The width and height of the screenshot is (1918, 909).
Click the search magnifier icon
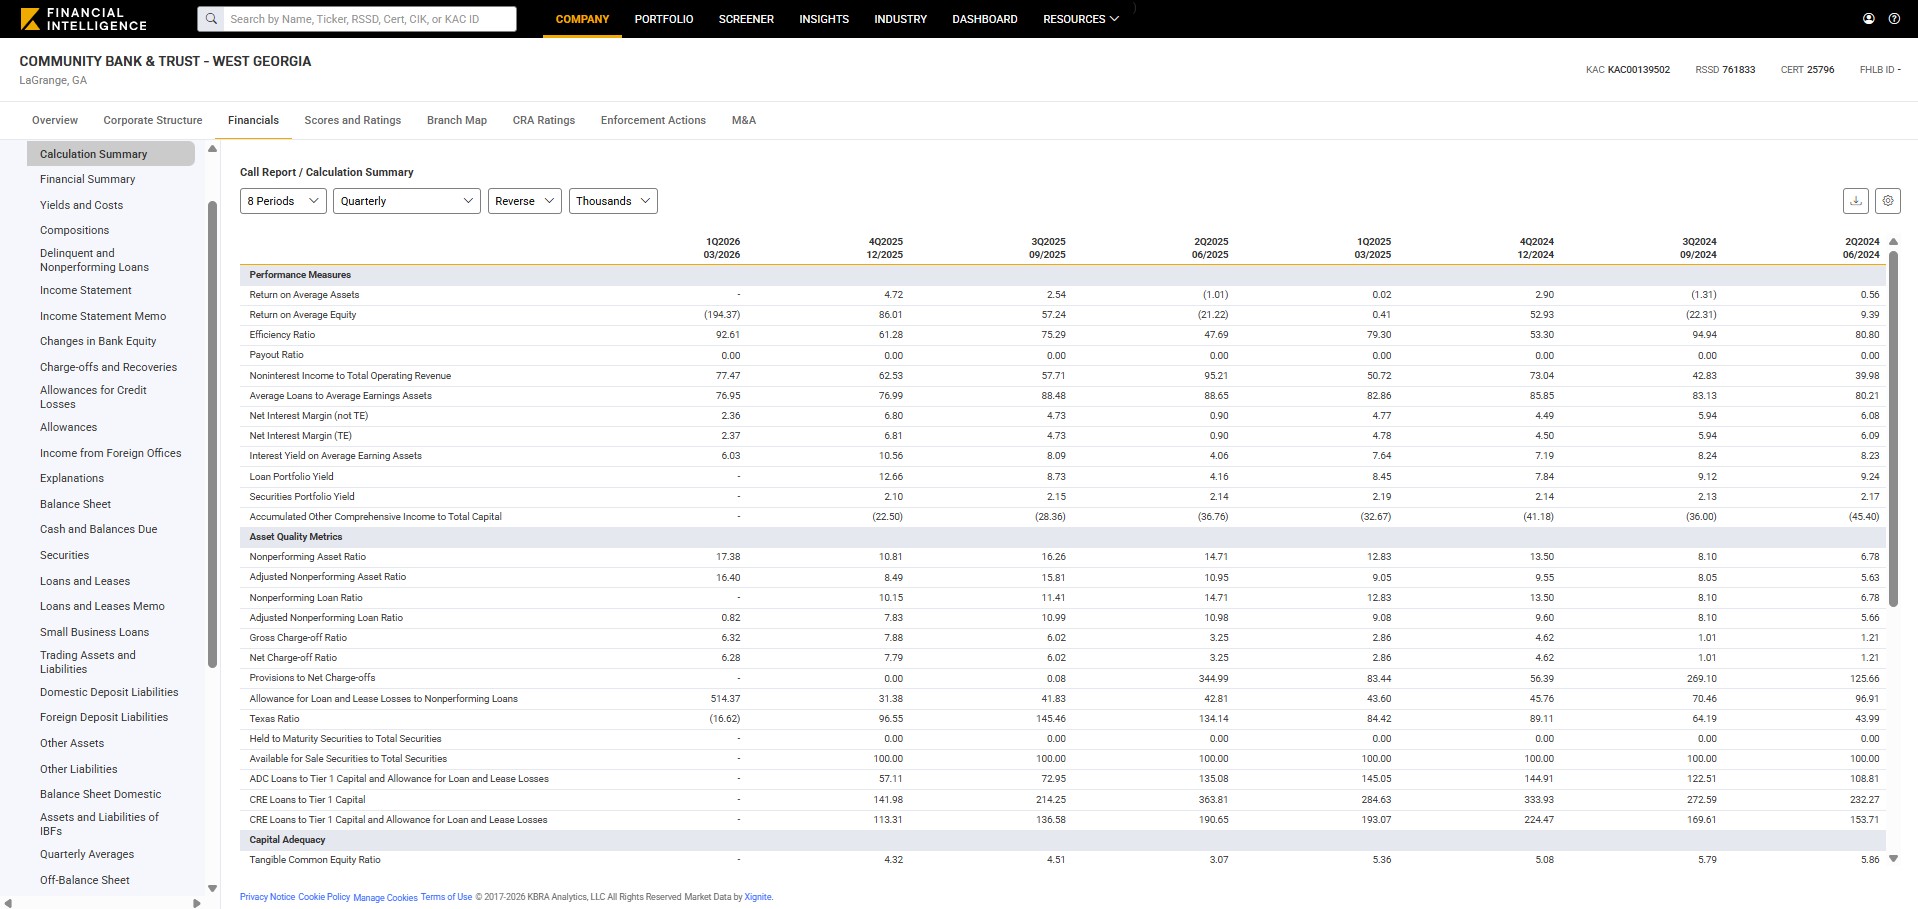click(x=211, y=19)
